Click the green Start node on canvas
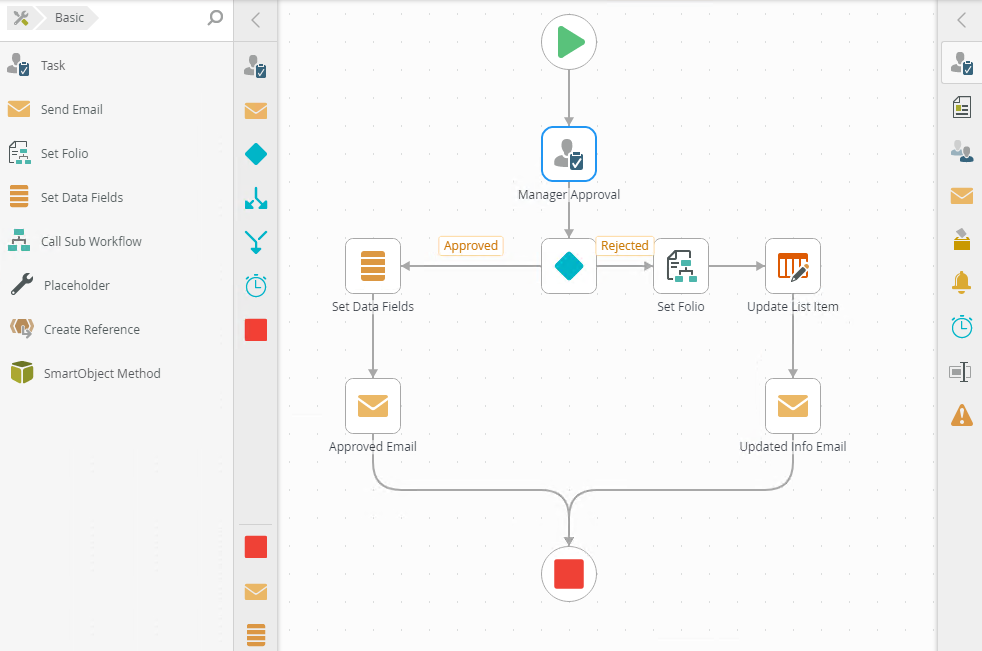The width and height of the screenshot is (982, 651). pyautogui.click(x=569, y=42)
